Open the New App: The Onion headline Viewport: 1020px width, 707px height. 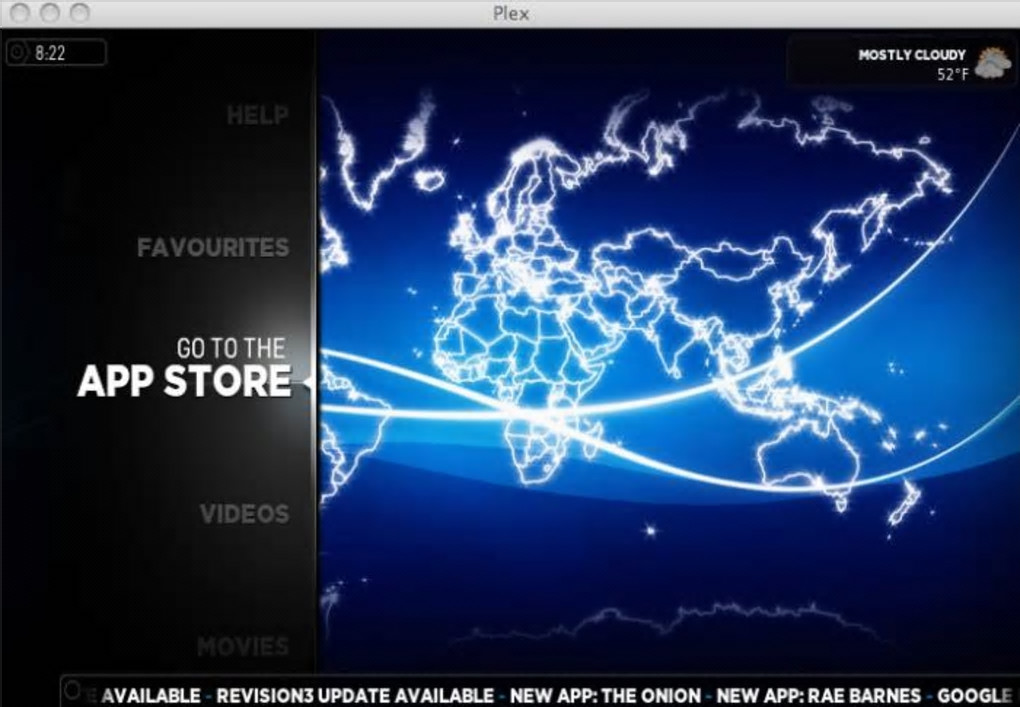[606, 695]
